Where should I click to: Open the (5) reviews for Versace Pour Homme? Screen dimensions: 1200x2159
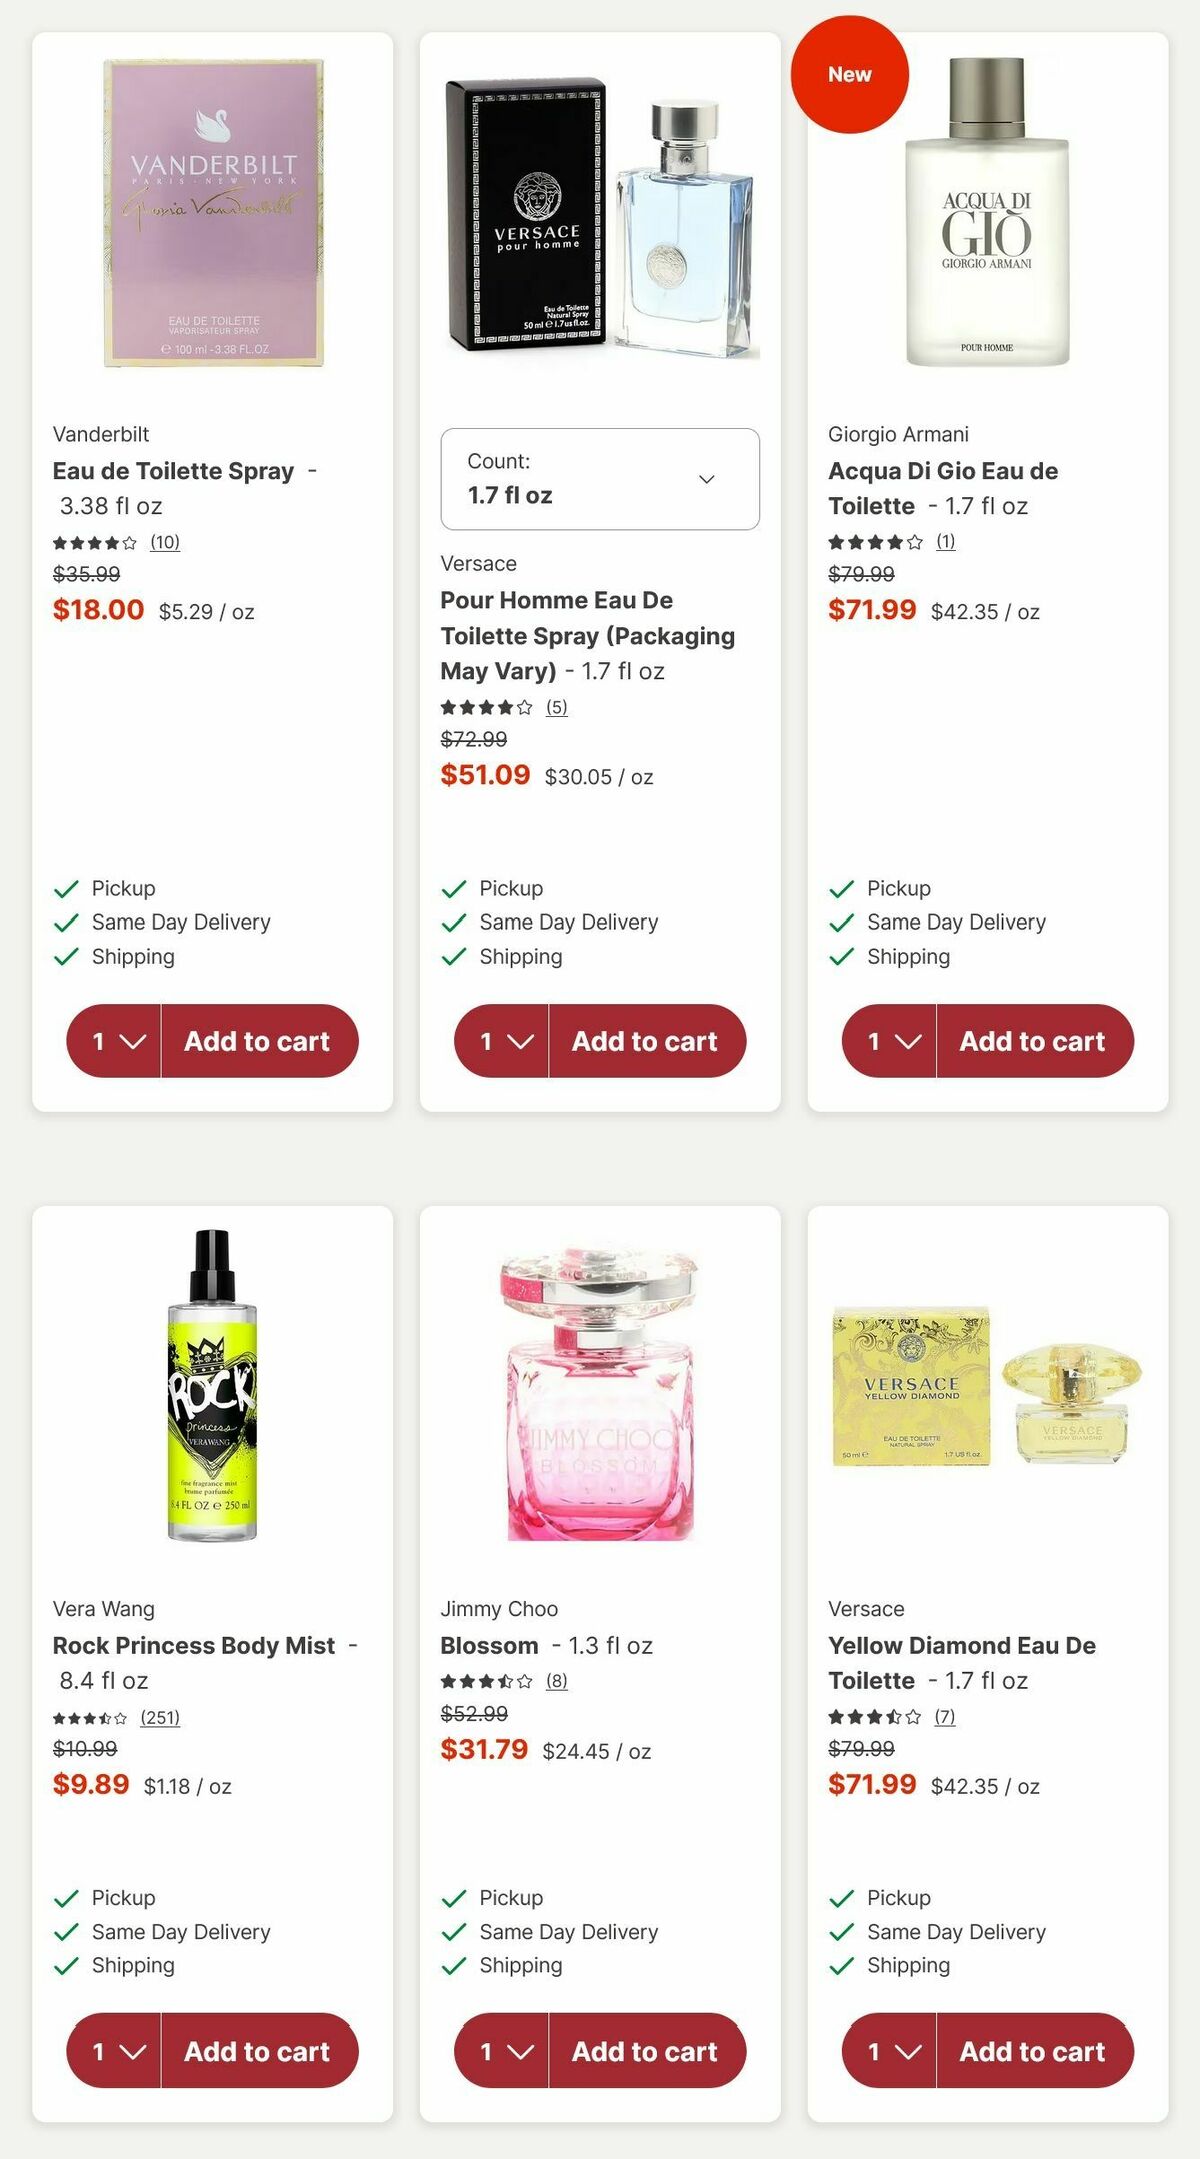(556, 709)
